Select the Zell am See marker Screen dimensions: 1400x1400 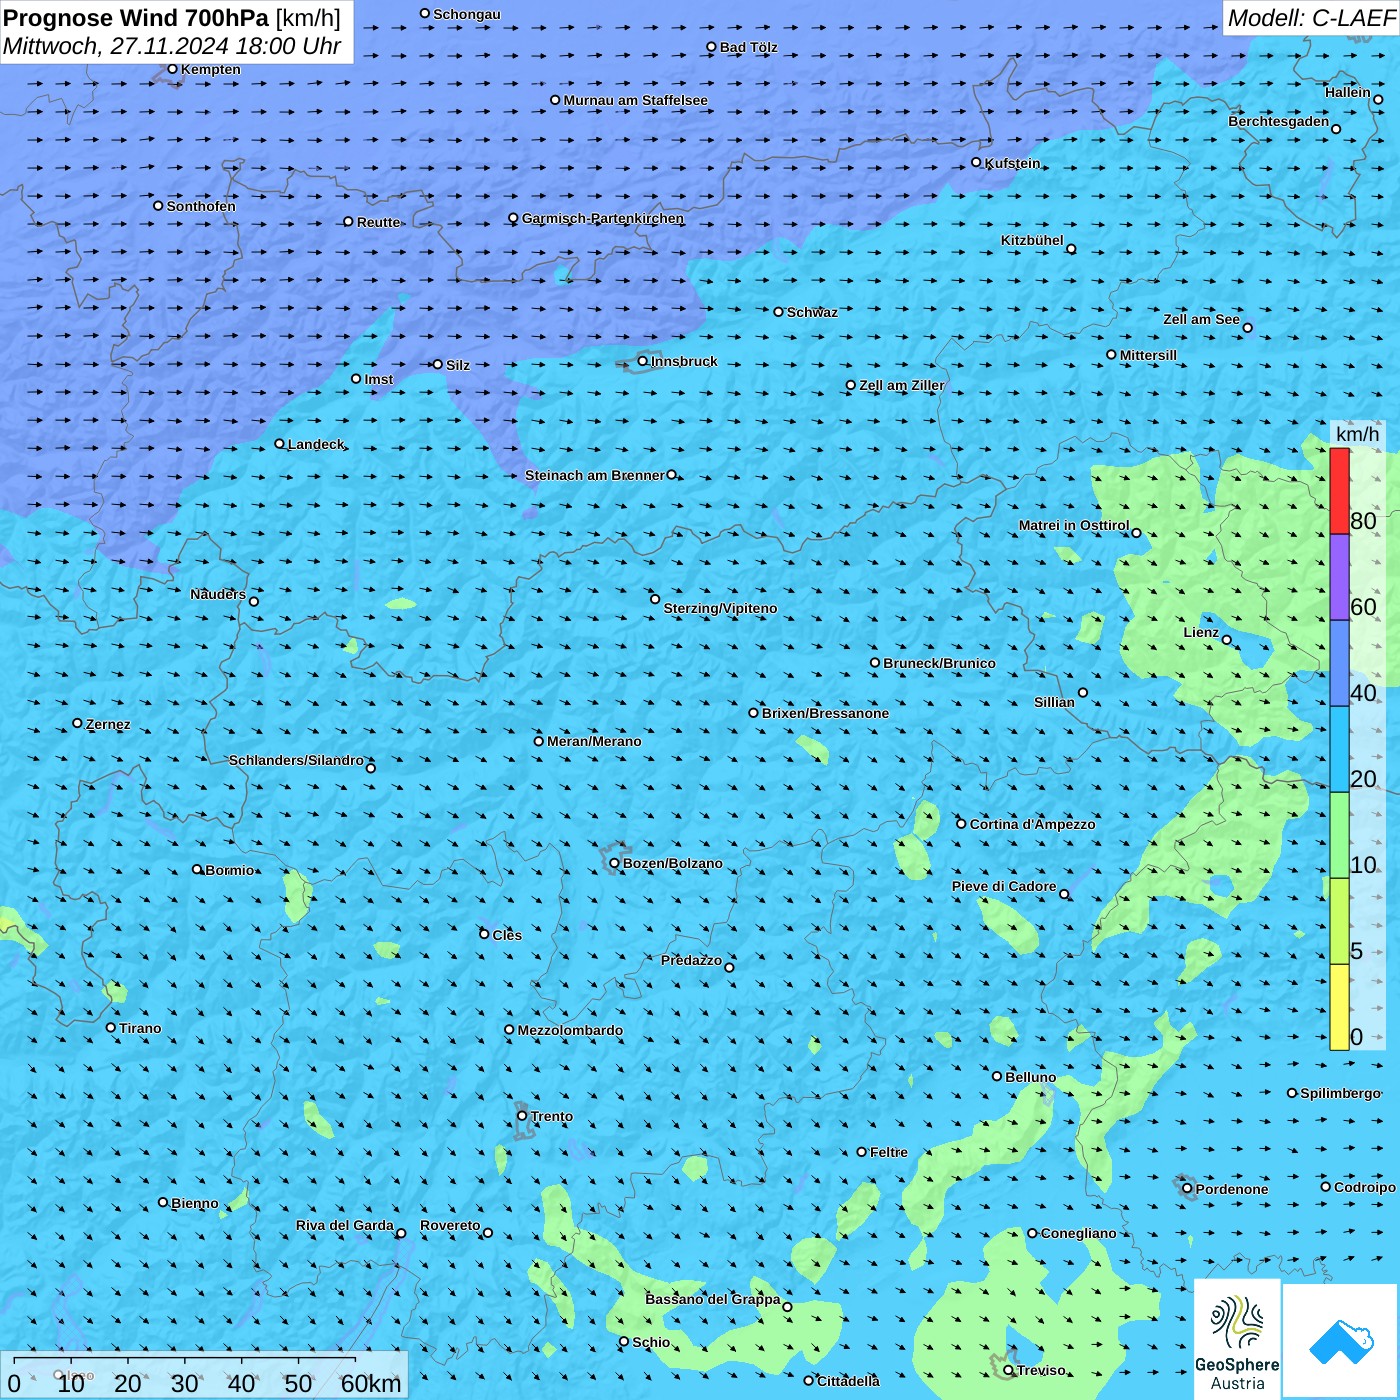[1248, 327]
